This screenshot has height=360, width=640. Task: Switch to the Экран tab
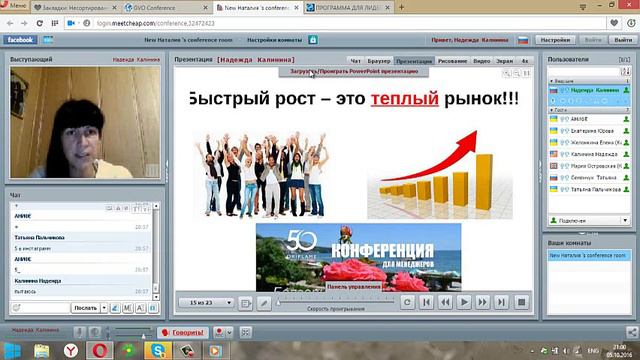tap(504, 61)
